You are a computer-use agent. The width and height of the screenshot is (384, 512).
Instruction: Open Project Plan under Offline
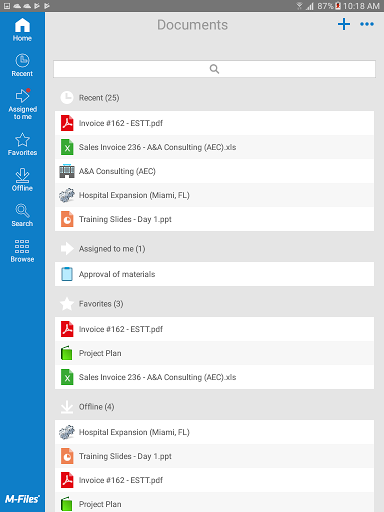214,503
